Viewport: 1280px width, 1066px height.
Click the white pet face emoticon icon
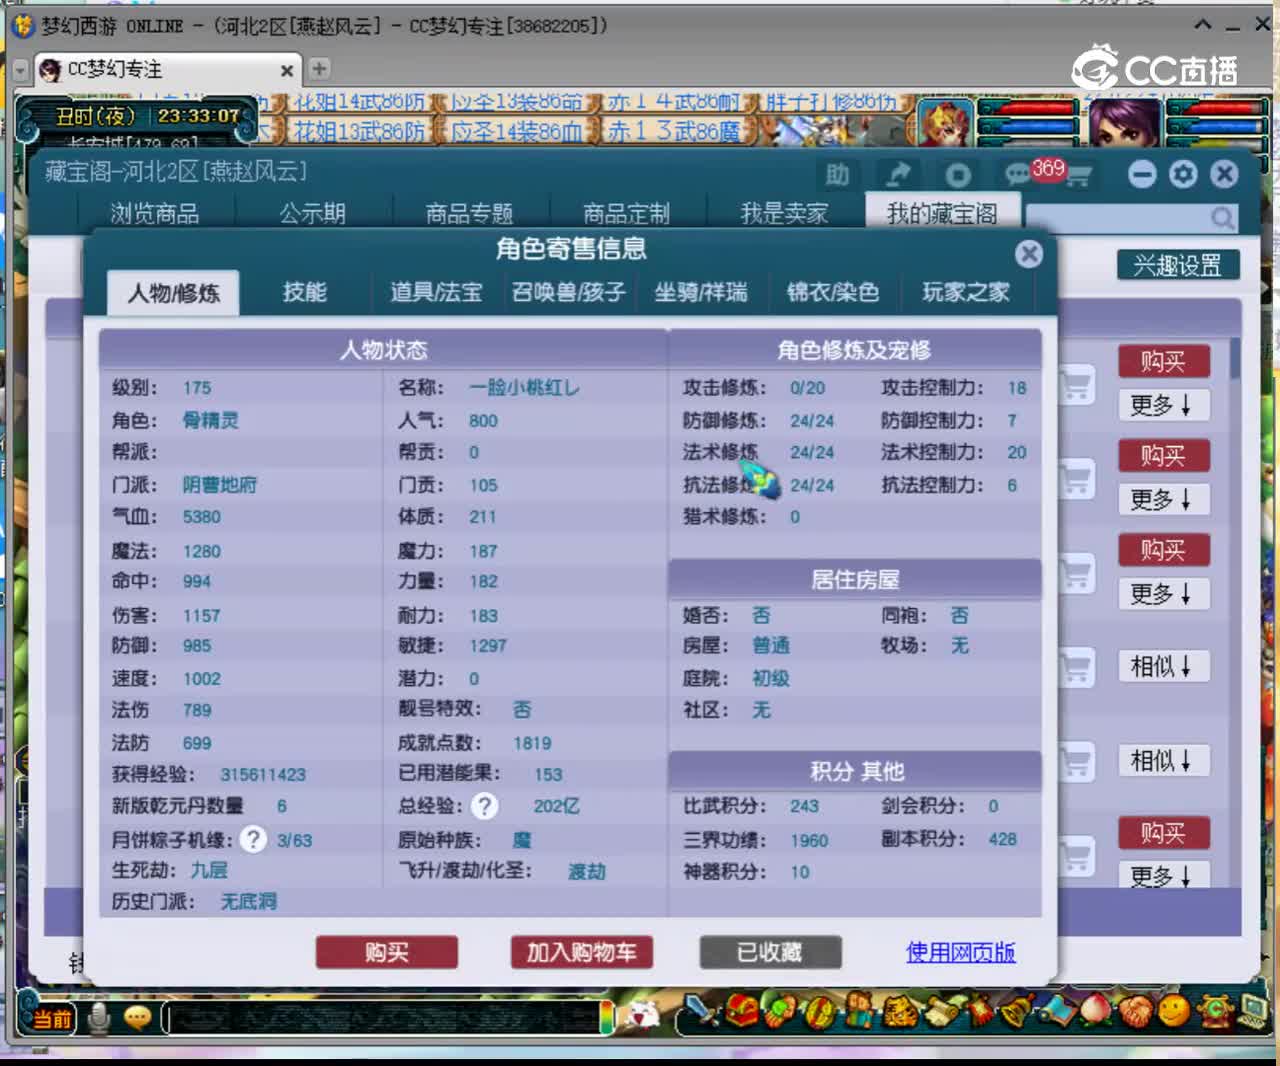[x=642, y=1015]
